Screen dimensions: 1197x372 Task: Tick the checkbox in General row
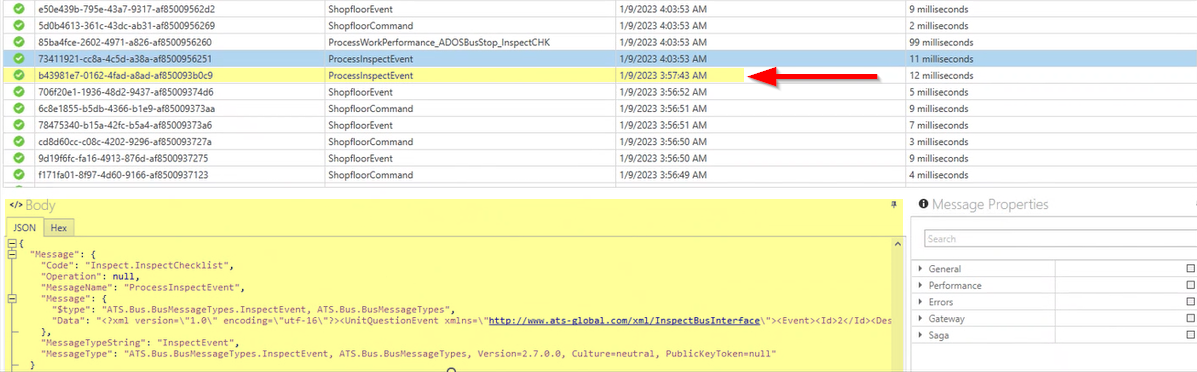(1190, 269)
